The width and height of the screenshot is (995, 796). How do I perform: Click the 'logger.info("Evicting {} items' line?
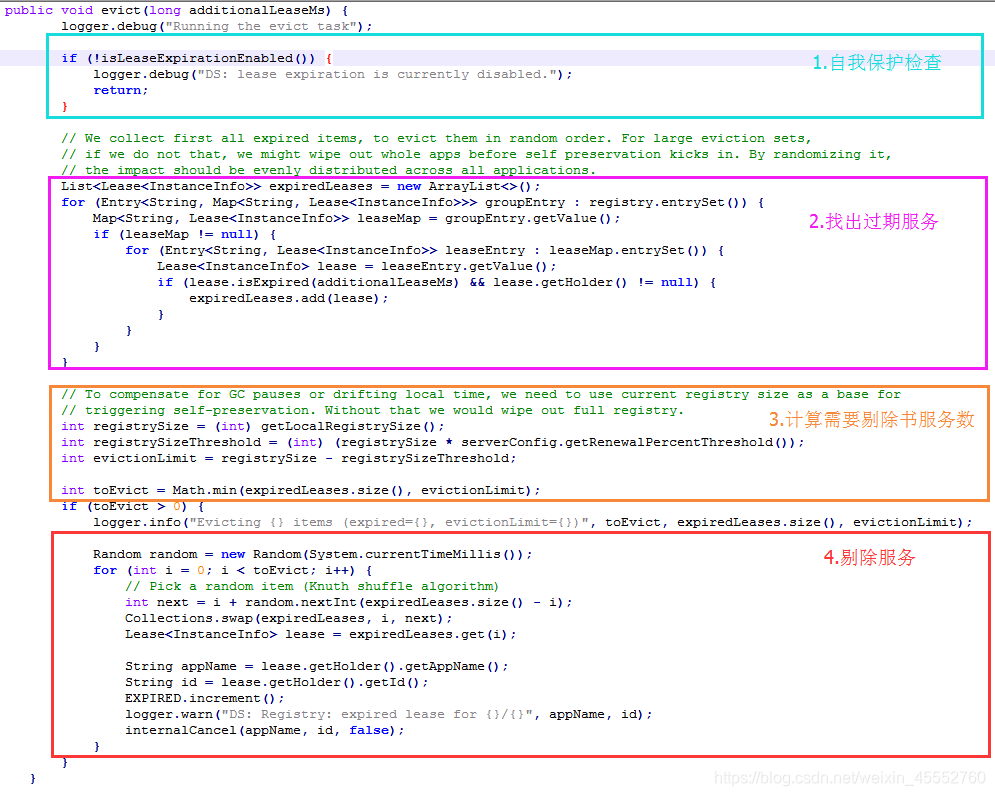pos(532,522)
